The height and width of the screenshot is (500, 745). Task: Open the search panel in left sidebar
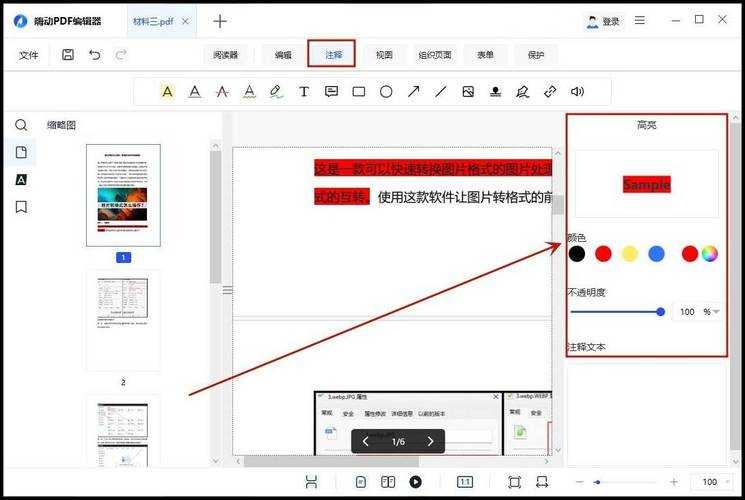coord(21,125)
